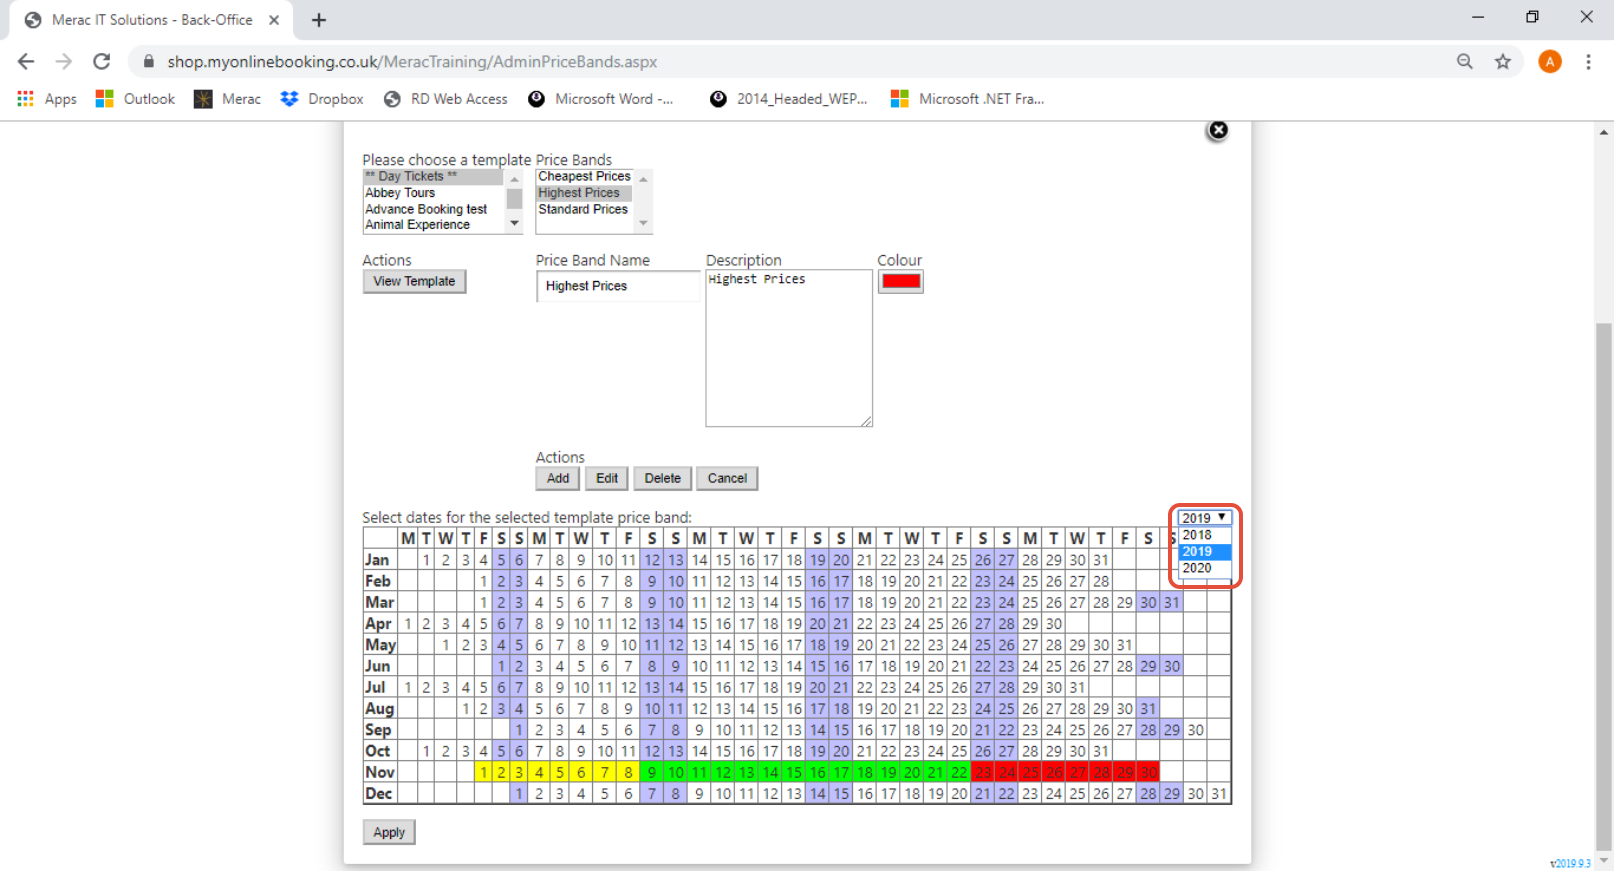Open the Microsoft .NET Framework bookmark
This screenshot has height=871, width=1614.
tap(968, 99)
